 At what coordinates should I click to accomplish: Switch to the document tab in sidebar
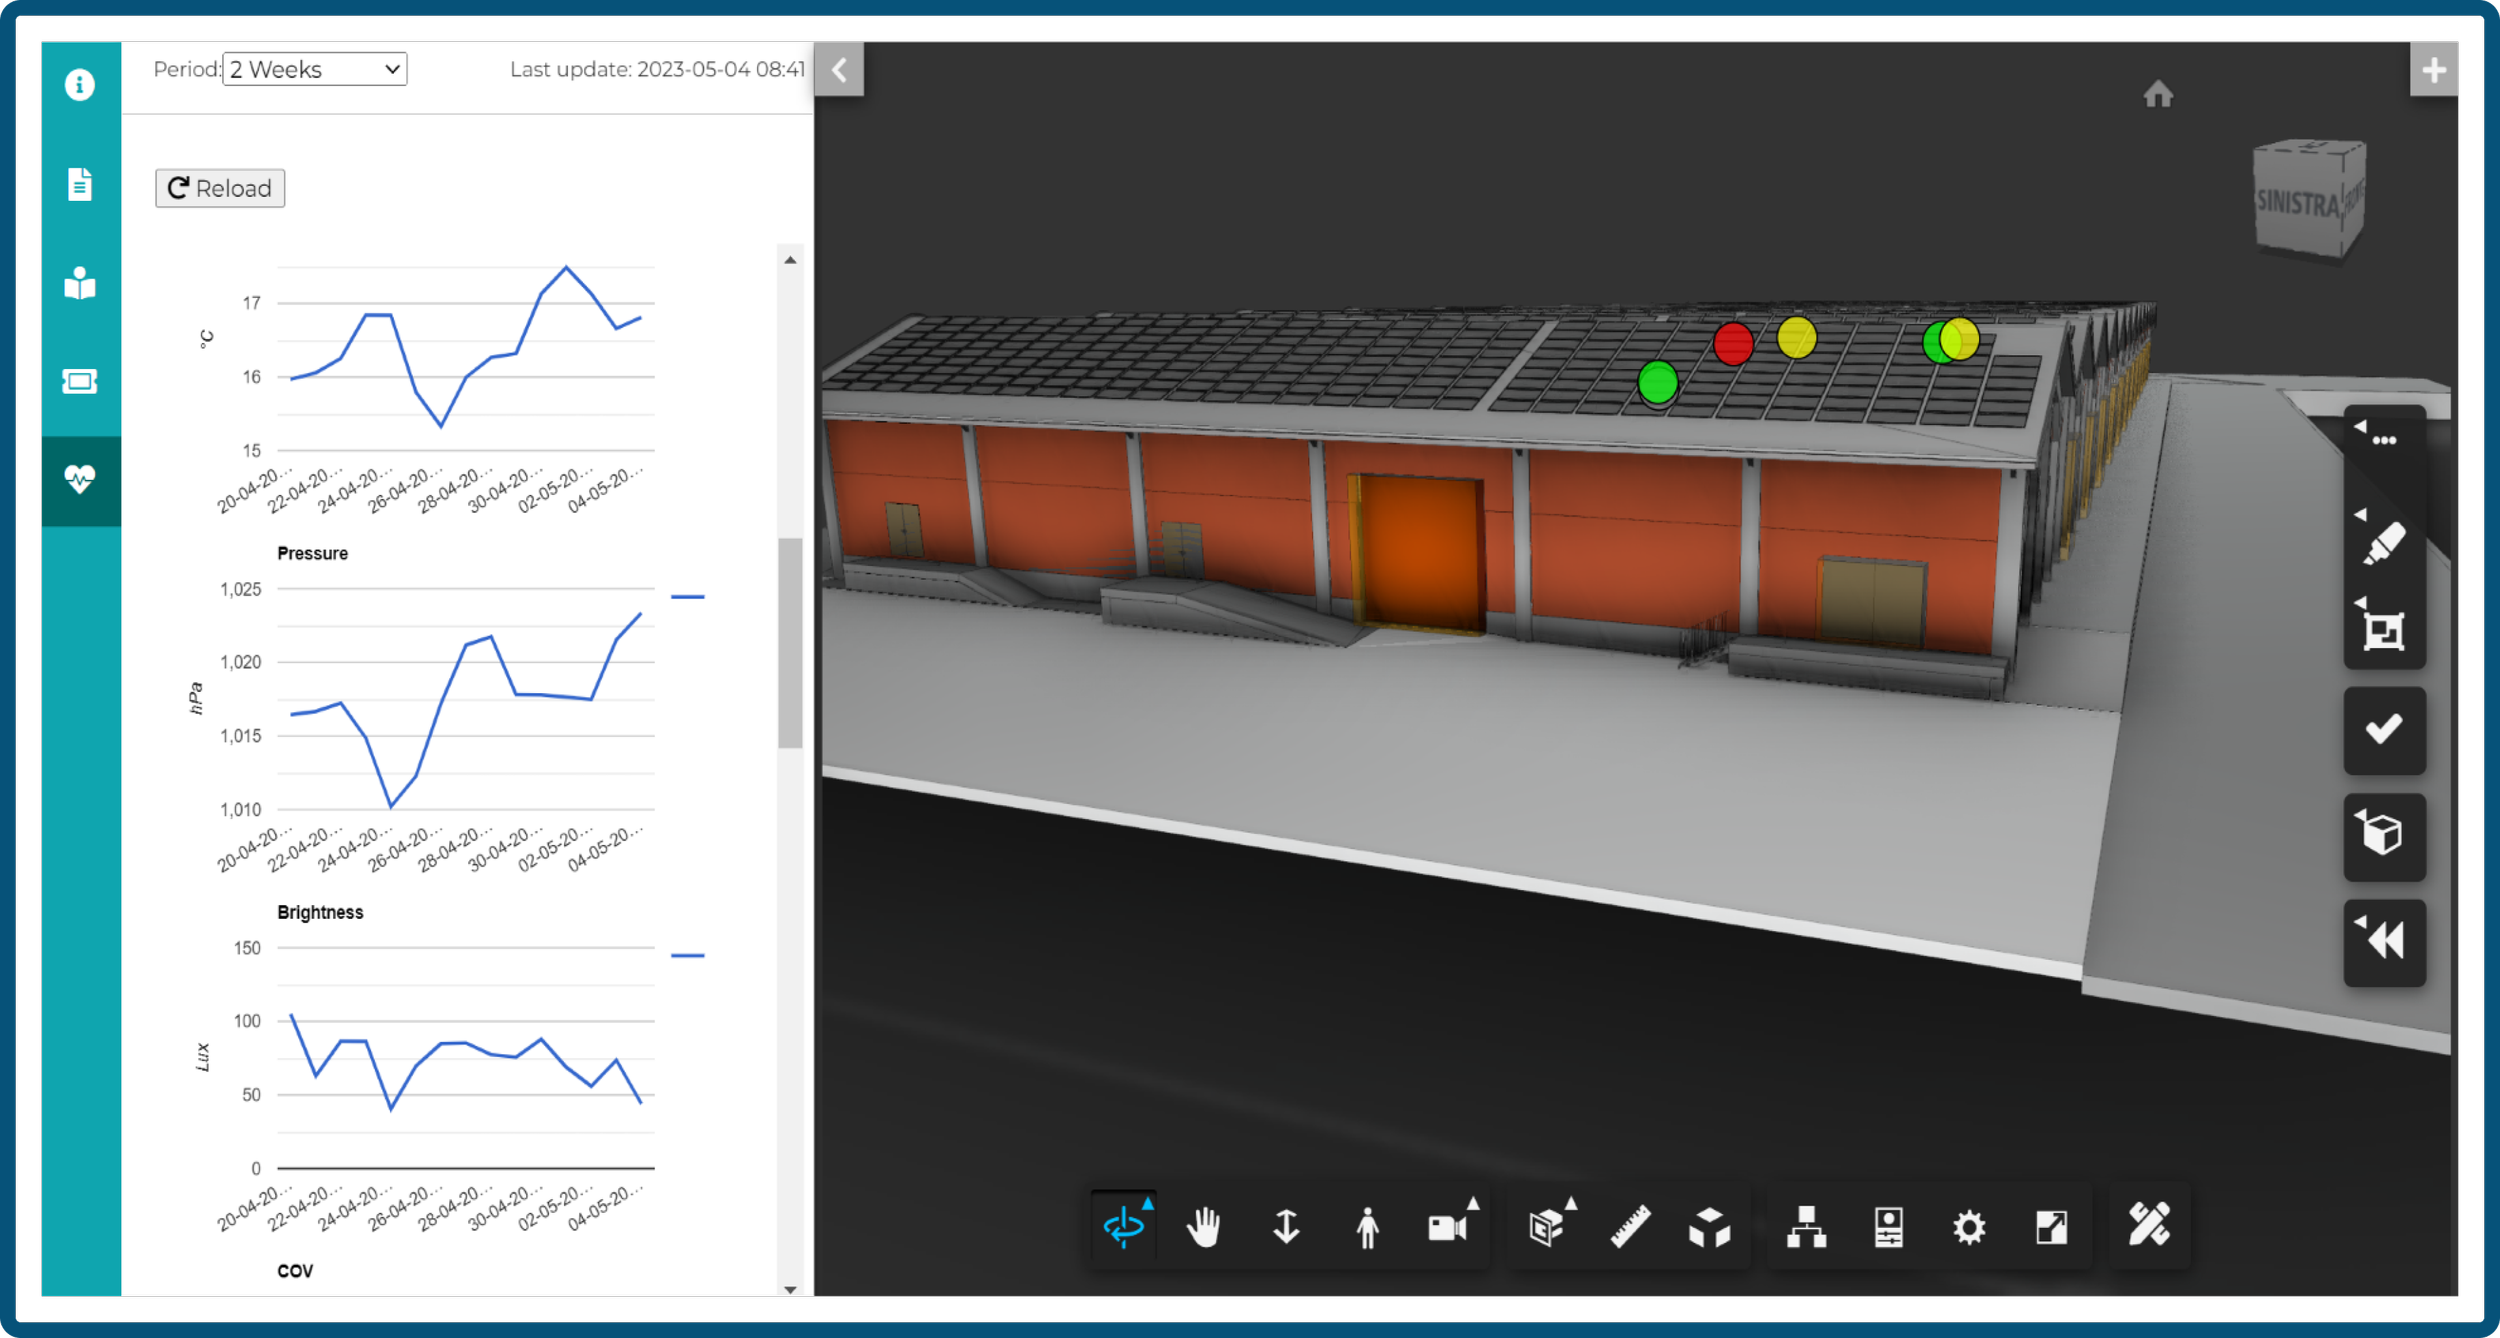pos(80,184)
